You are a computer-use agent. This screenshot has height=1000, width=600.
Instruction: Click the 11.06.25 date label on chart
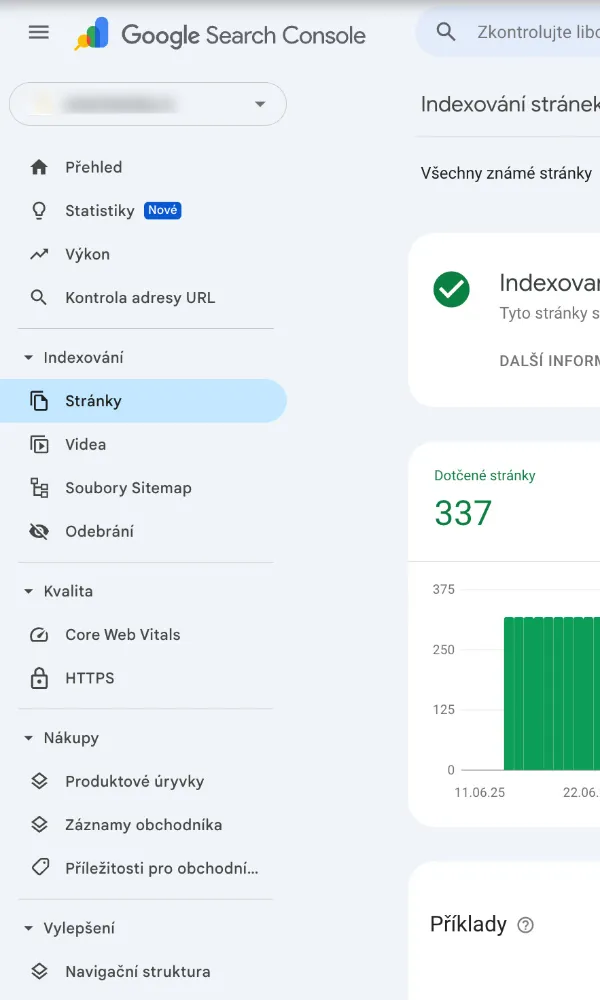pos(479,792)
